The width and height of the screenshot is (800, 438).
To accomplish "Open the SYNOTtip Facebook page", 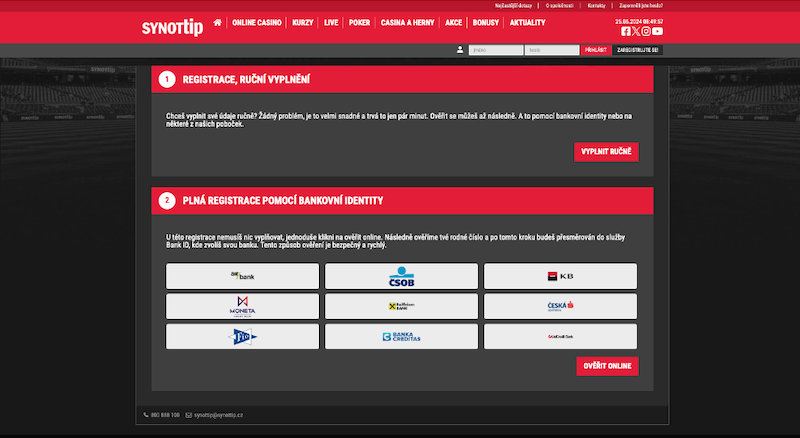I will pyautogui.click(x=626, y=31).
